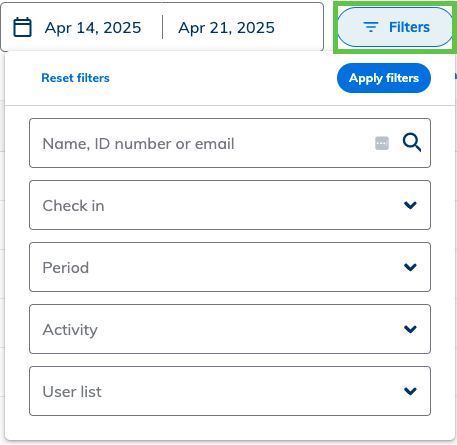The height and width of the screenshot is (445, 457).
Task: Click the chevron arrow in Period field
Action: (410, 267)
